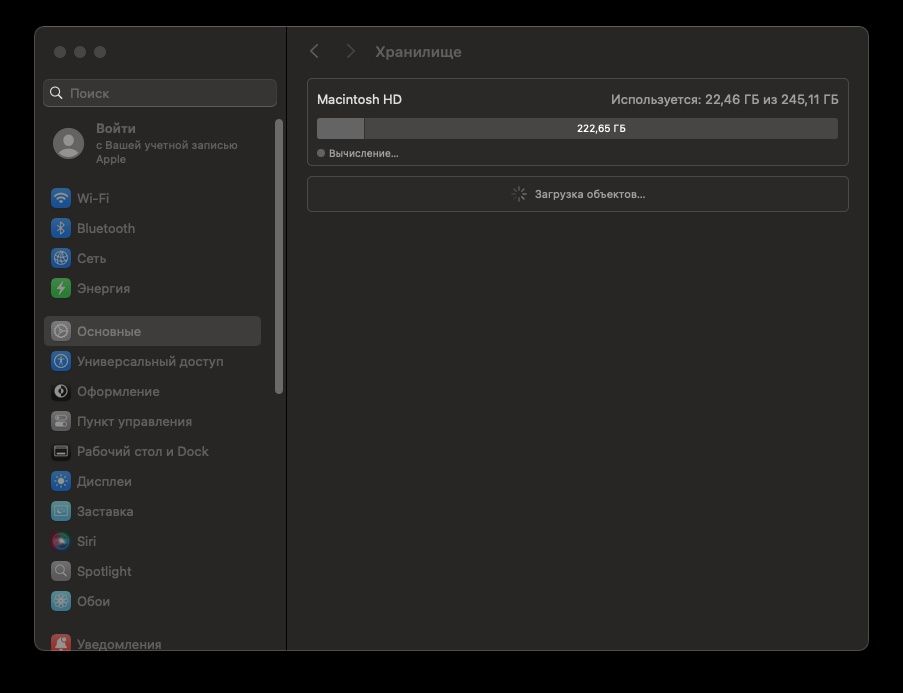Click the Bluetooth icon in sidebar

click(60, 228)
